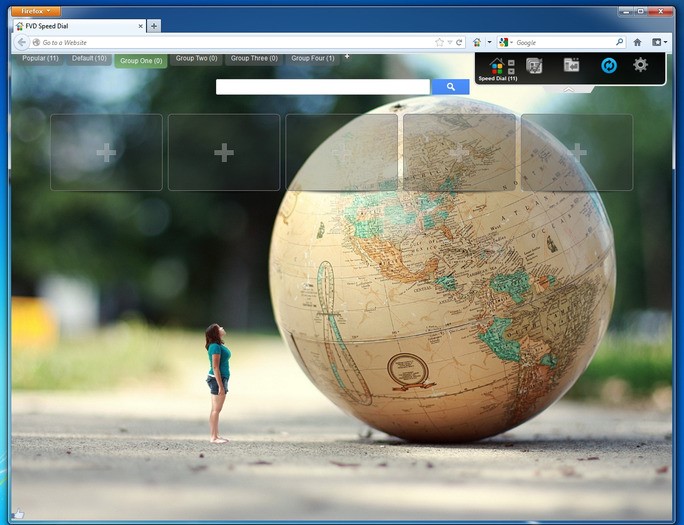Open the bookmarks toolbar dropdown at far right
This screenshot has height=525, width=684.
point(659,42)
